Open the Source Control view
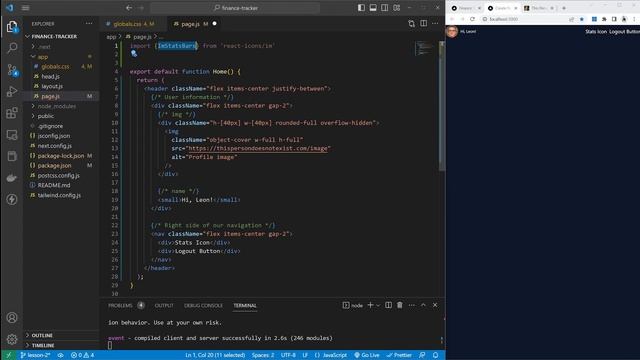640x360 pixels. (x=12, y=70)
